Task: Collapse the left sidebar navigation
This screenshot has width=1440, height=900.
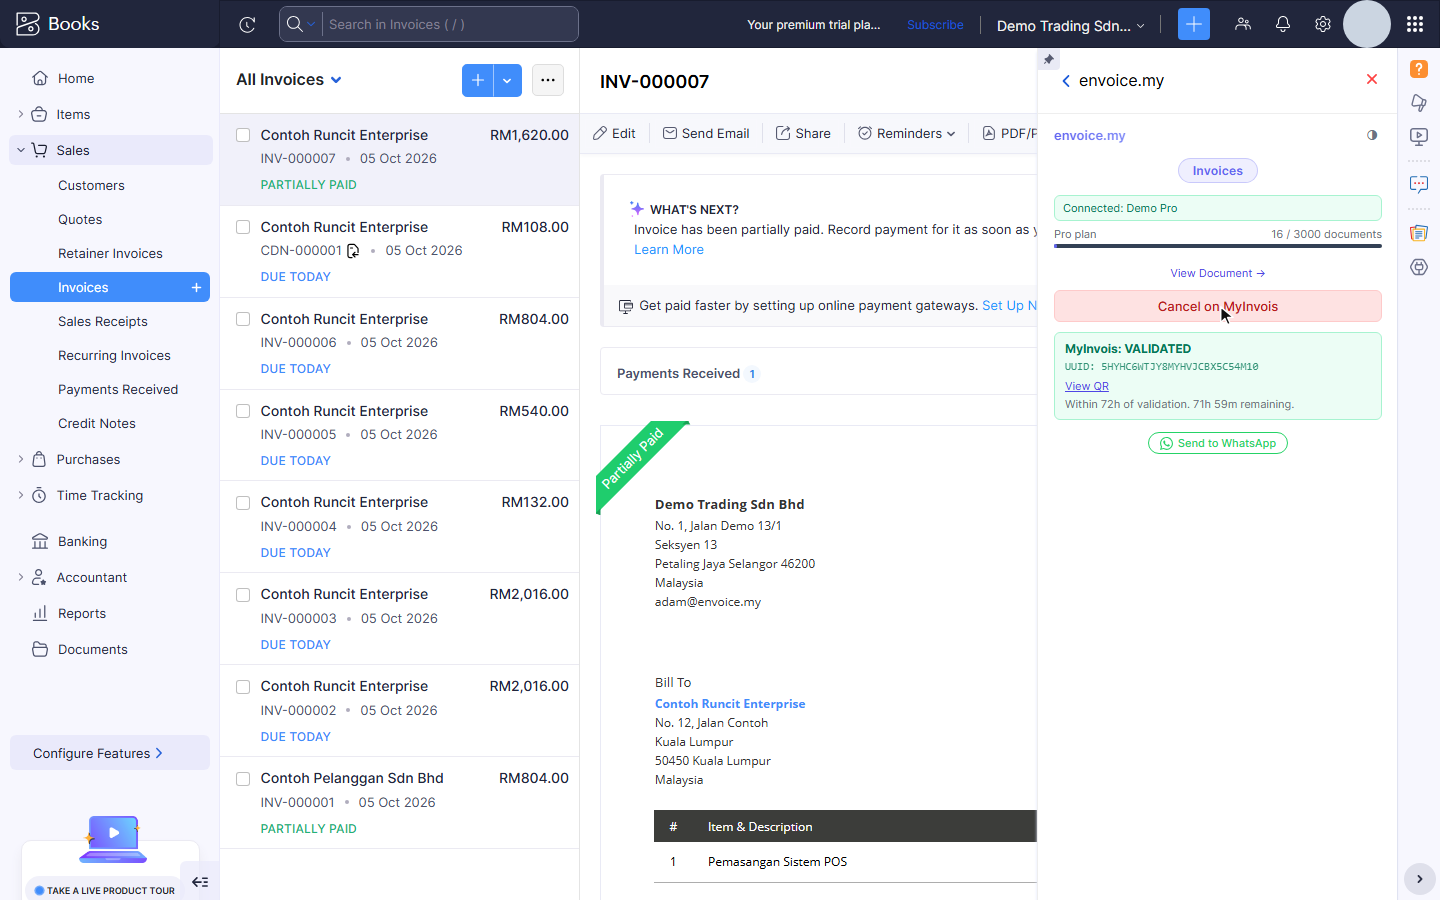Action: click(200, 882)
